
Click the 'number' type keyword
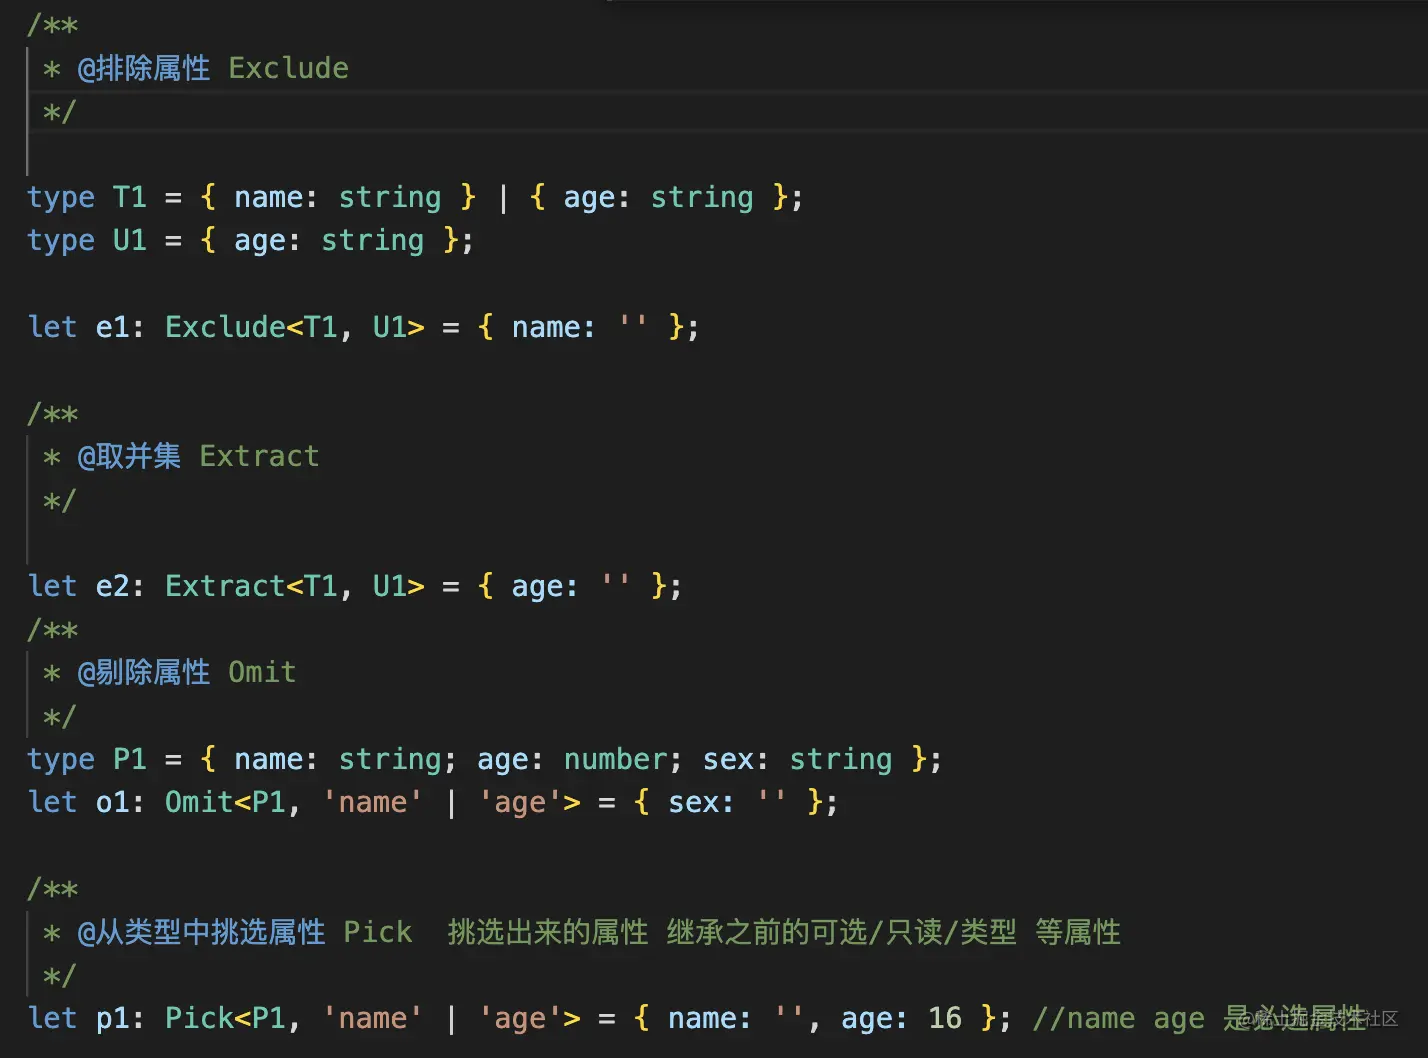[x=616, y=759]
